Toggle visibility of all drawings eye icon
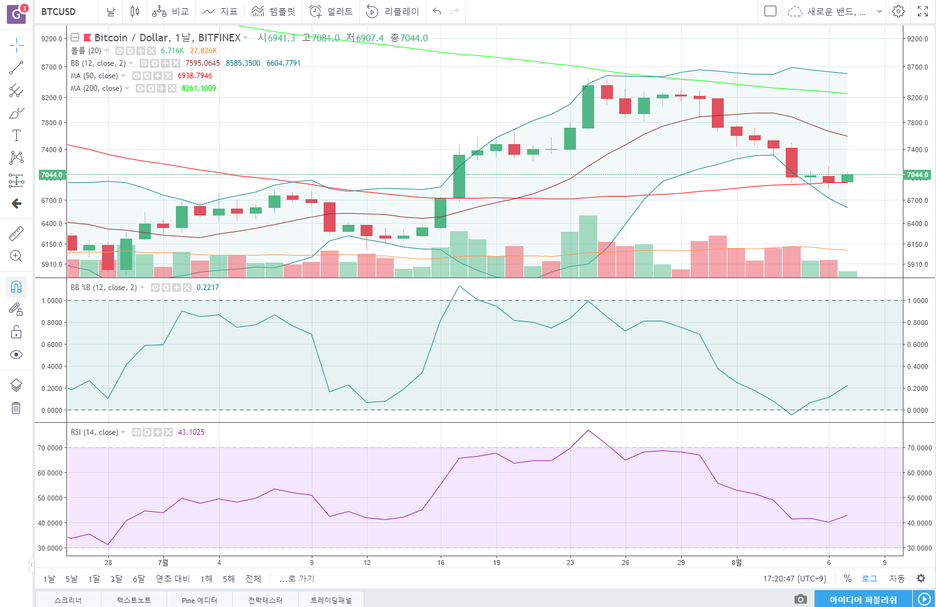This screenshot has height=607, width=936. [x=16, y=355]
